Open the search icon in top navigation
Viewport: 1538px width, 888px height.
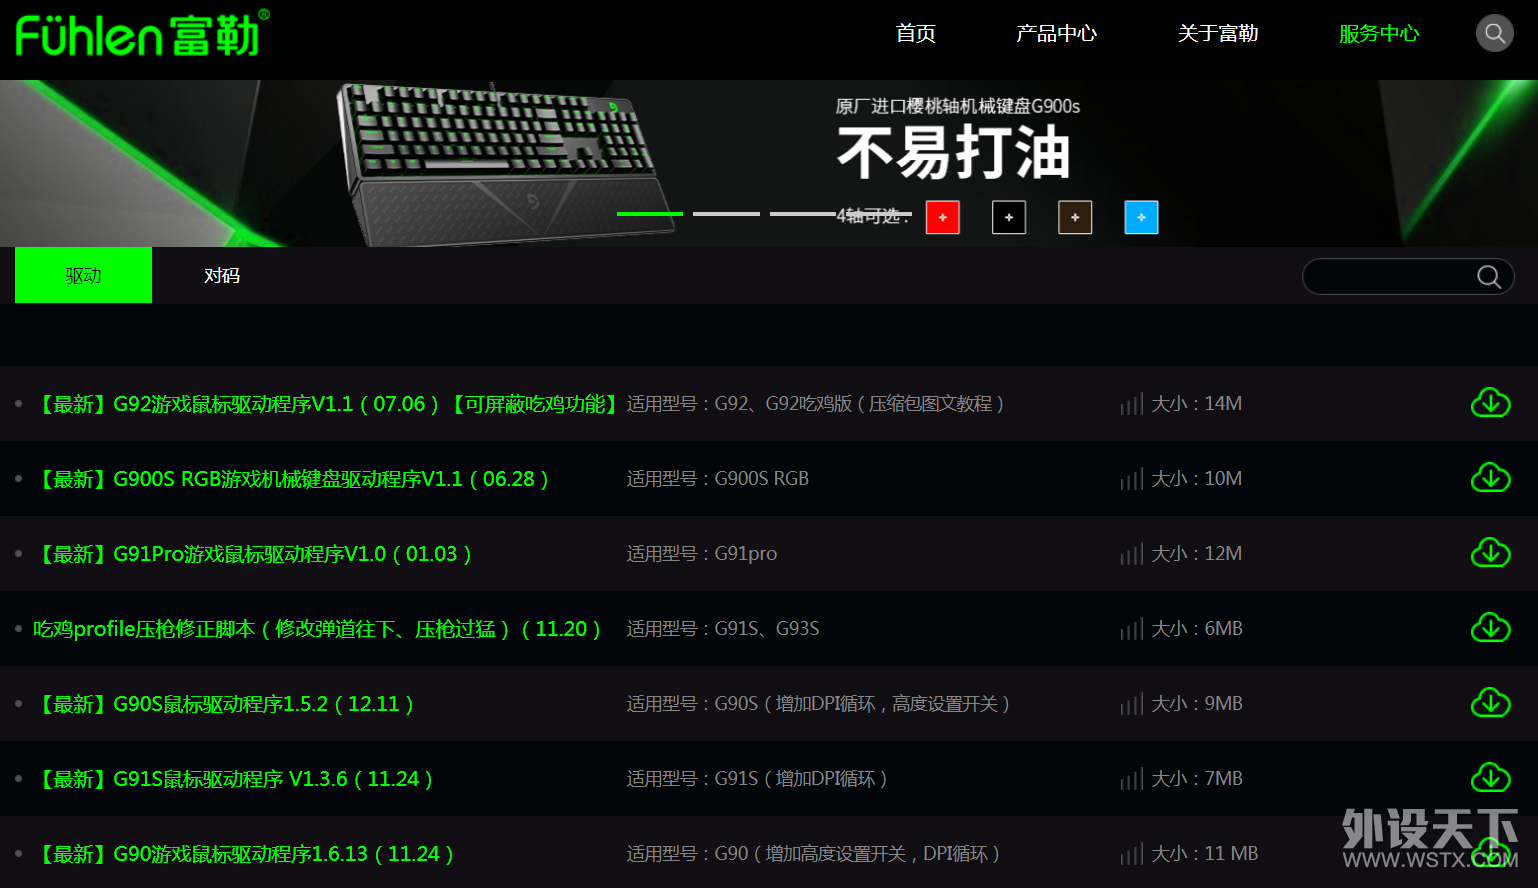point(1494,33)
